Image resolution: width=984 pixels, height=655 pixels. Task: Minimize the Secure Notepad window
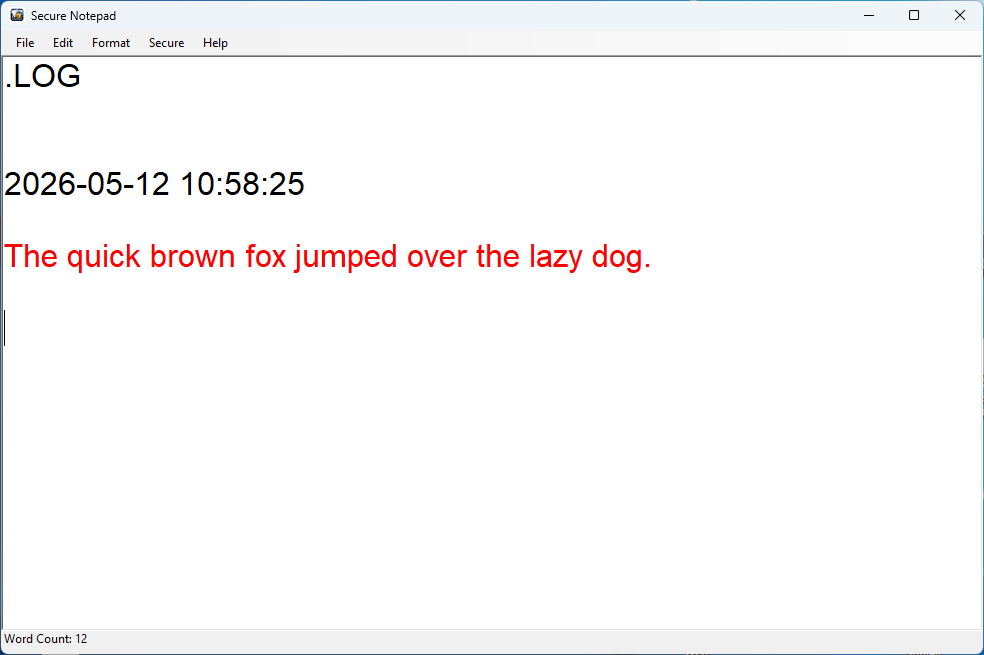tap(869, 15)
